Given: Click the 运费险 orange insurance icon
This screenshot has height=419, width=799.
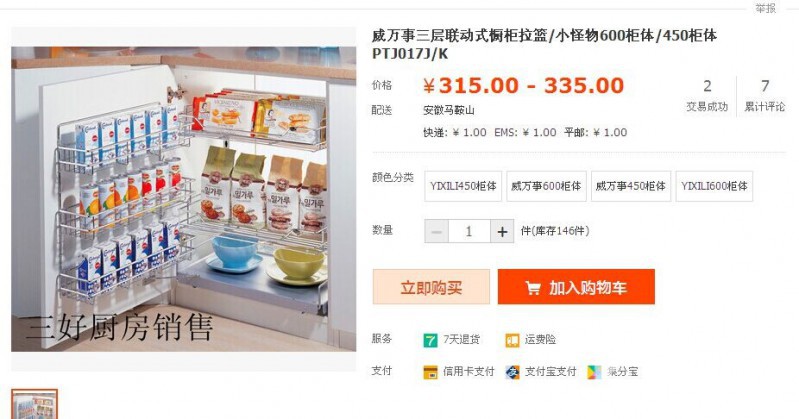Looking at the screenshot, I should pos(512,339).
